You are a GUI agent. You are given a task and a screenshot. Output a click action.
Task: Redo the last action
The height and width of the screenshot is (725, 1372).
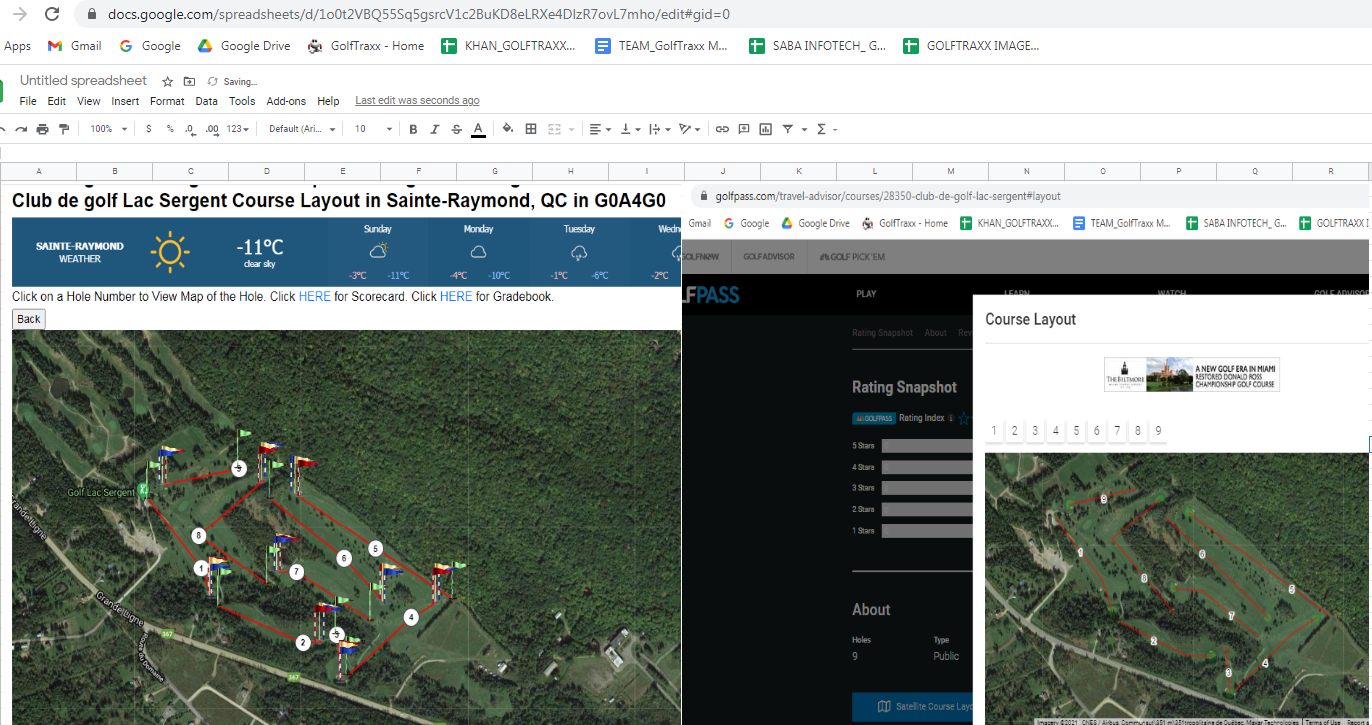[20, 129]
